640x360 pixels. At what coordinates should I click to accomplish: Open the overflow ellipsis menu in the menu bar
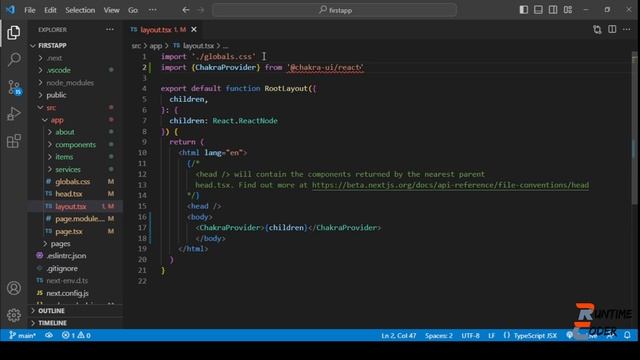point(152,10)
